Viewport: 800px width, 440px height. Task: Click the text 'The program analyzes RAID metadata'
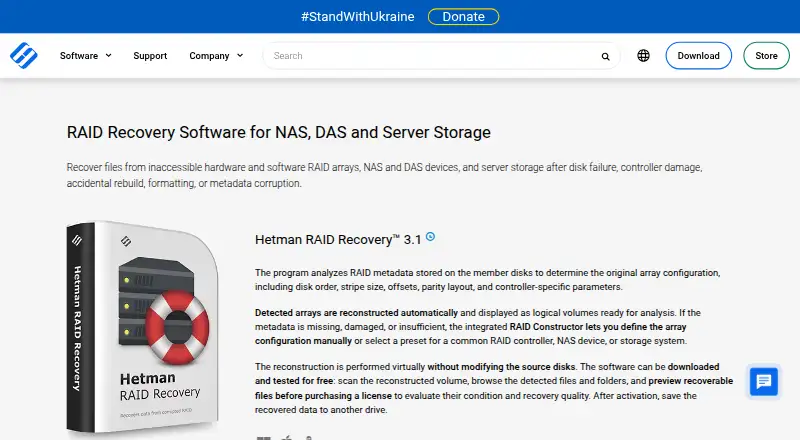(x=336, y=273)
